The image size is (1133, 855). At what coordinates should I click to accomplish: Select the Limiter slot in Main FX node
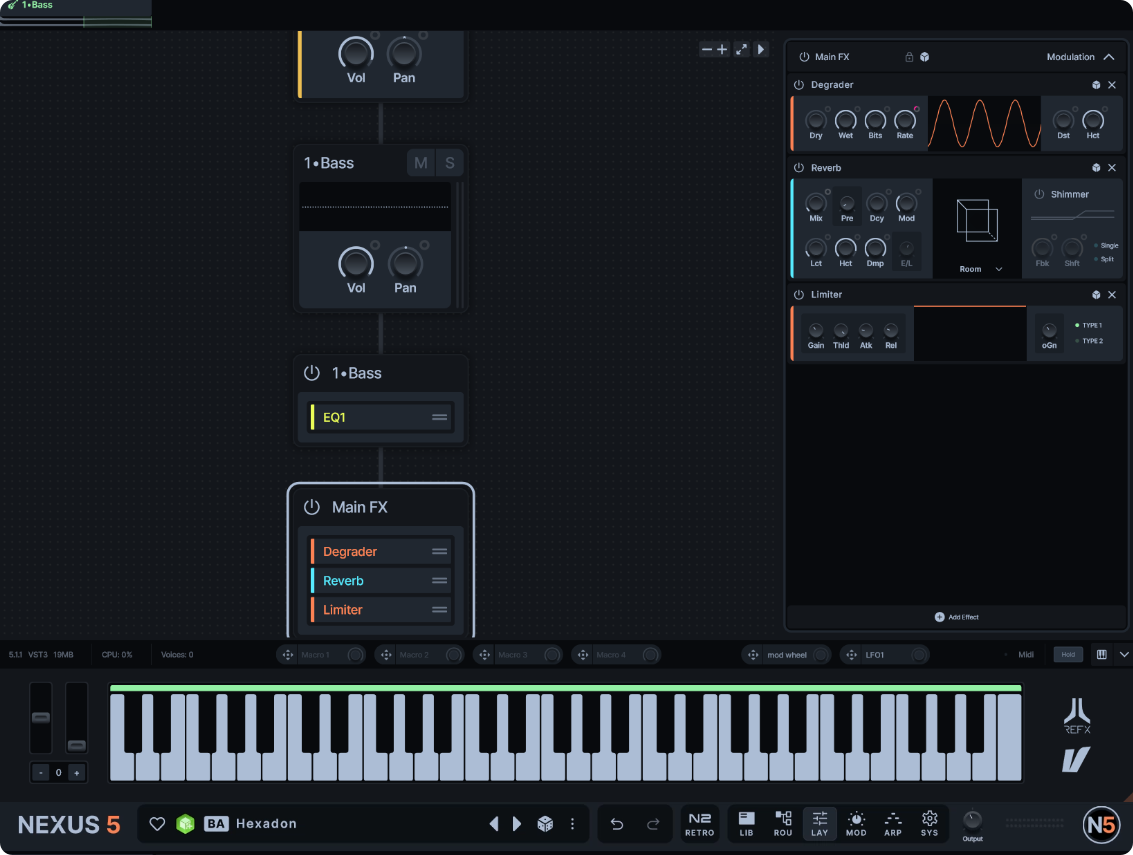click(380, 610)
